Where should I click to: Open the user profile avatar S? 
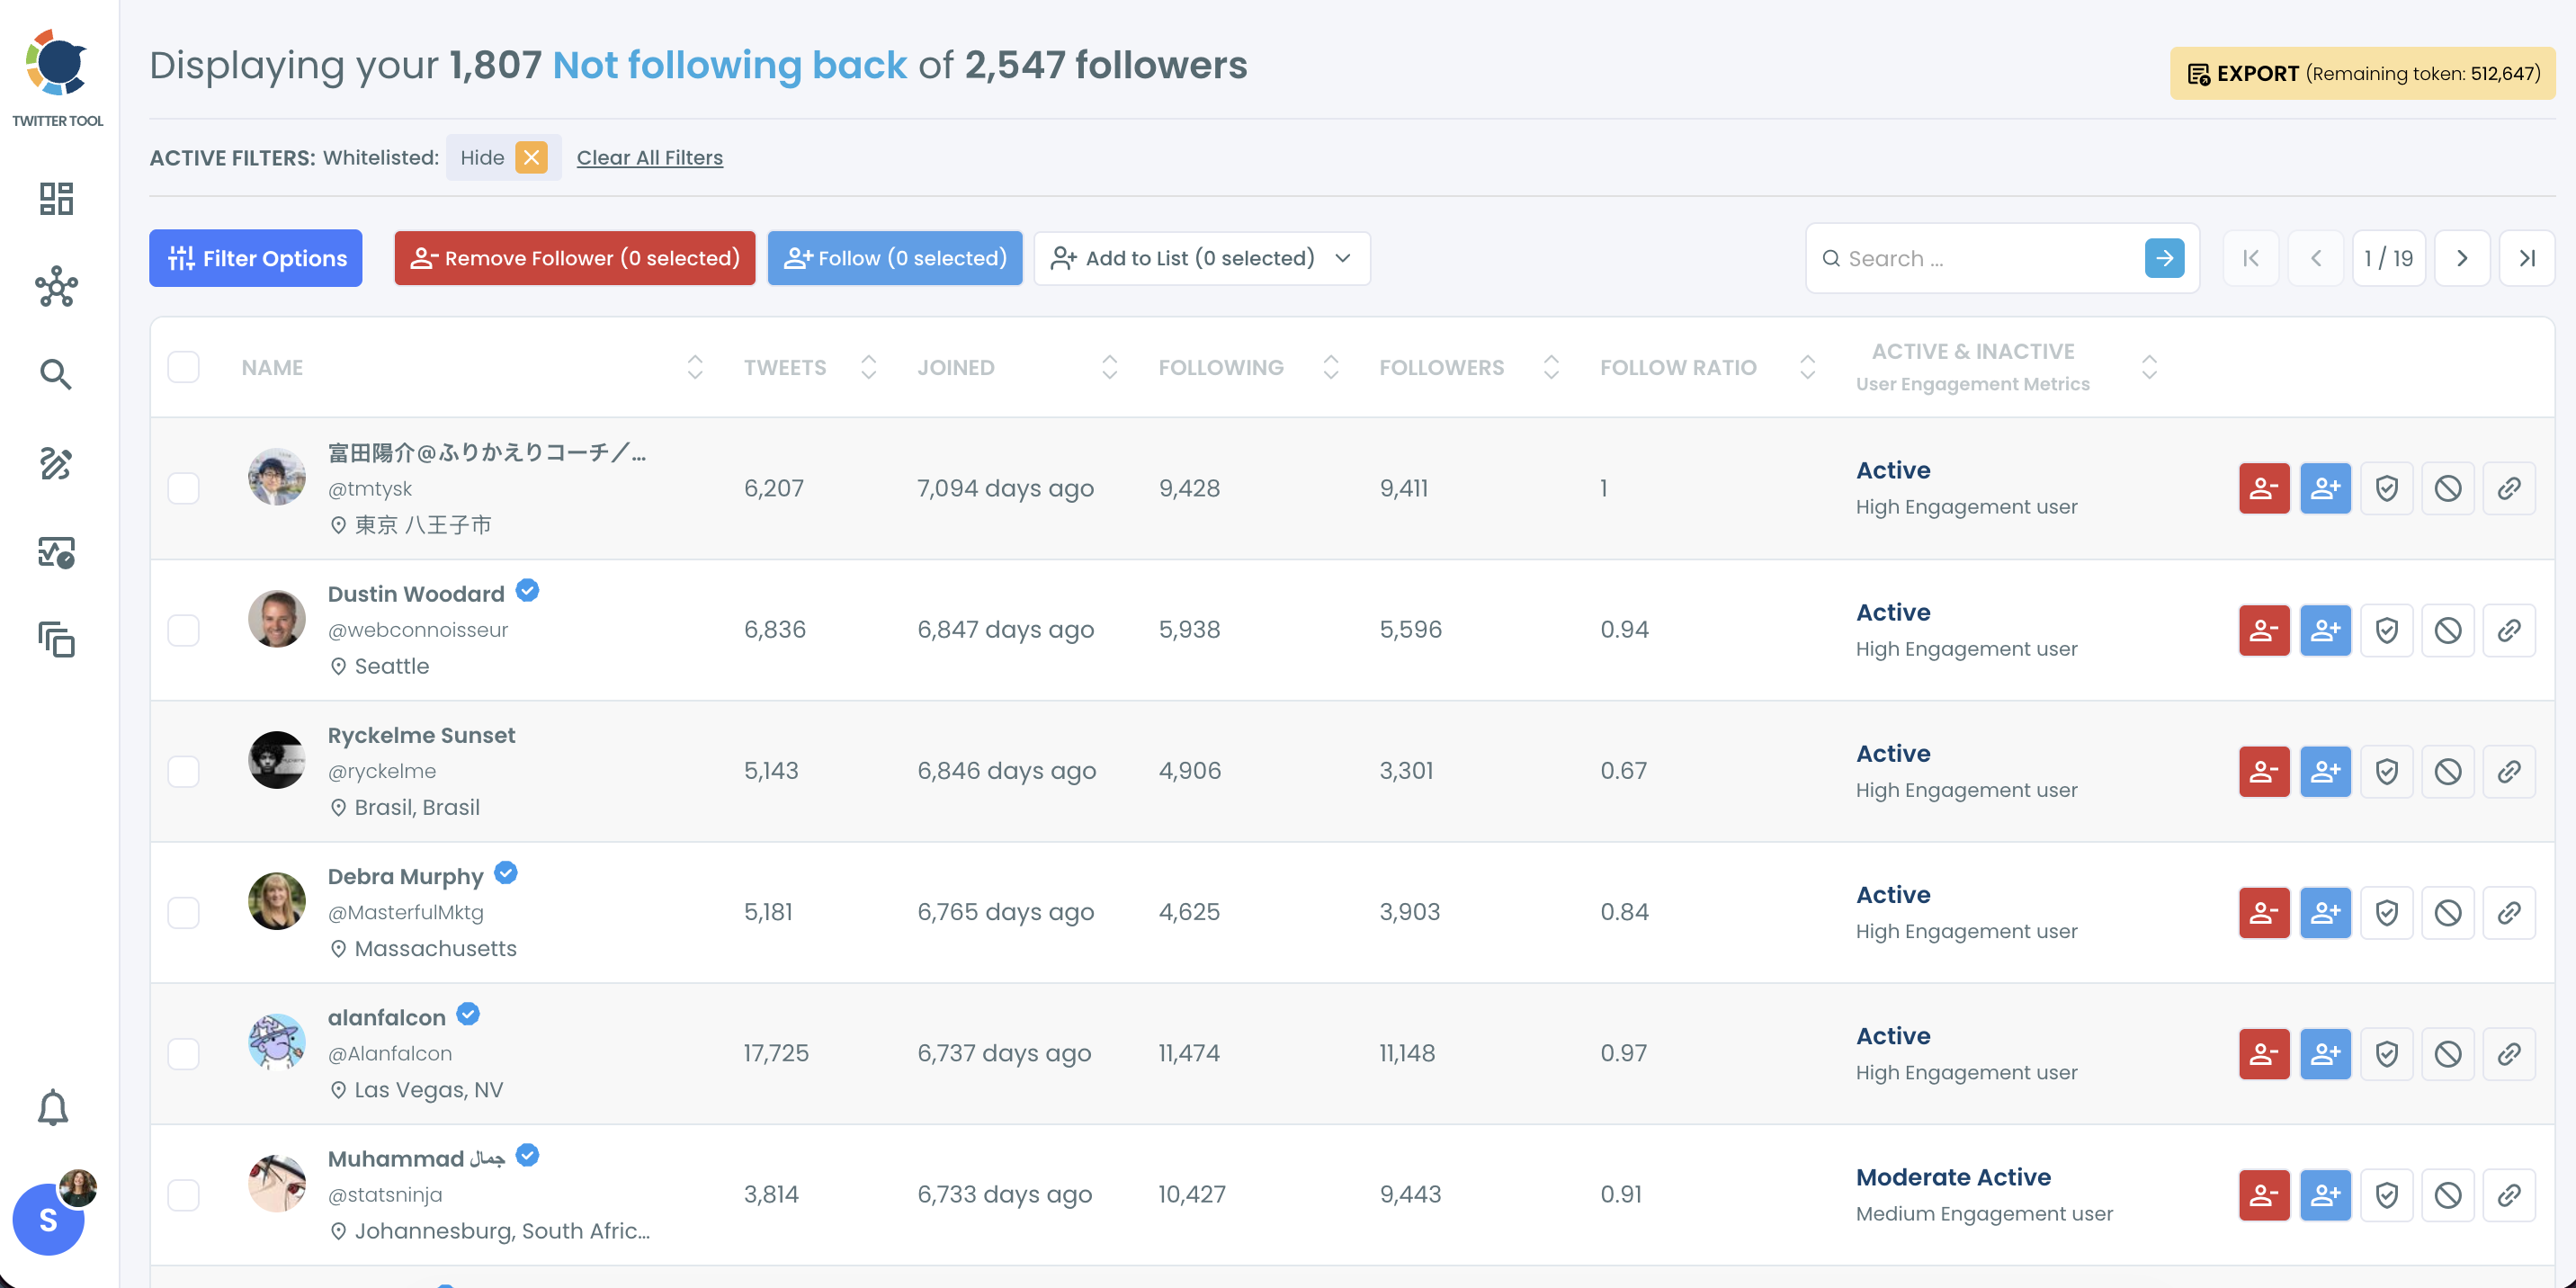48,1219
